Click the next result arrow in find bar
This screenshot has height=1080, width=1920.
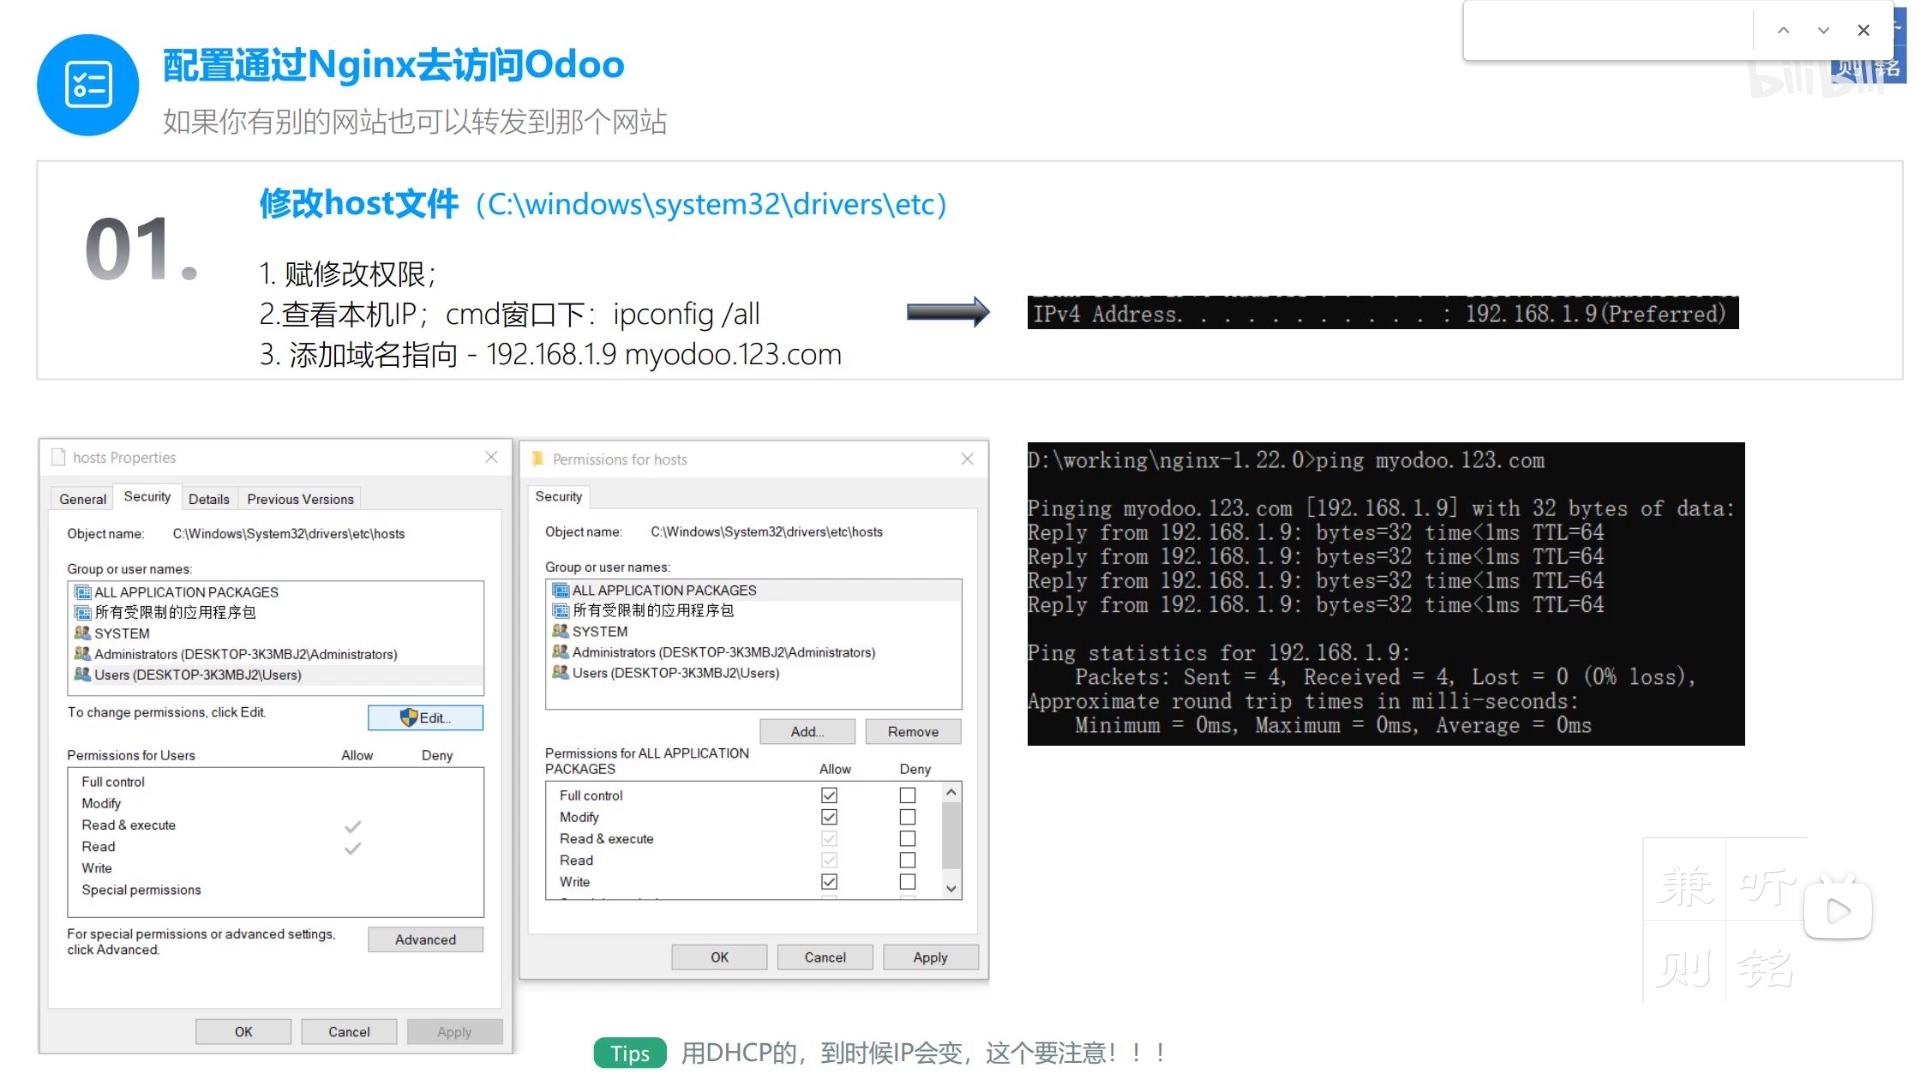[1823, 30]
